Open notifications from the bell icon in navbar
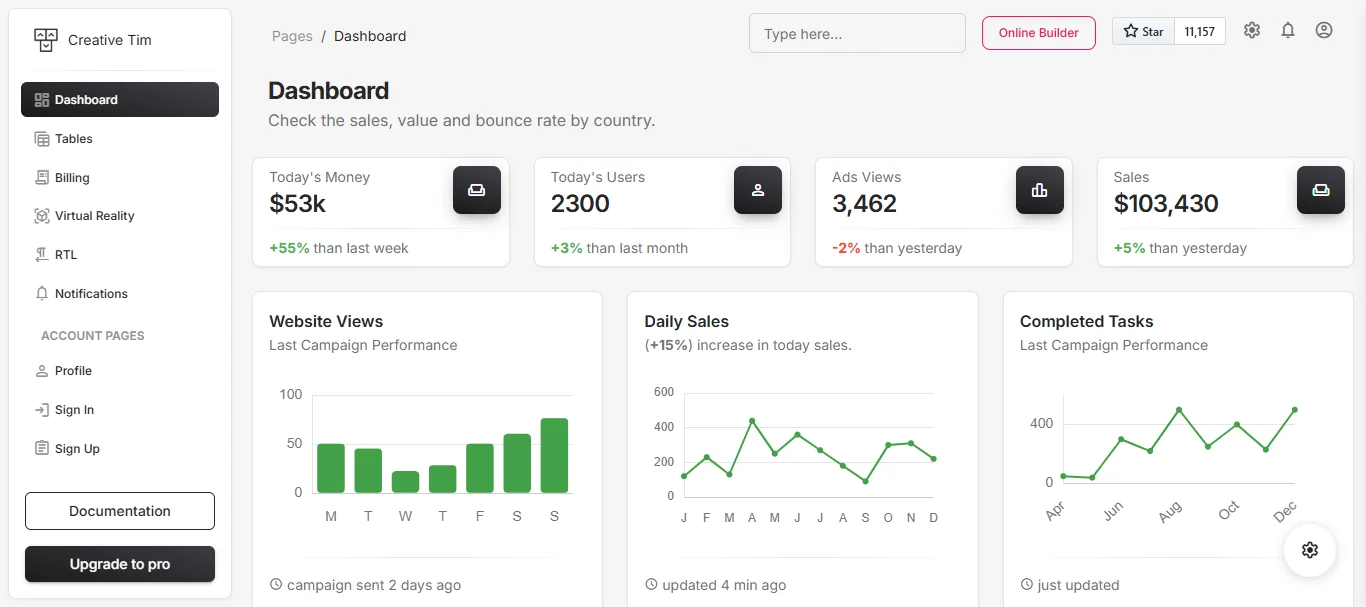1366x607 pixels. [1288, 30]
